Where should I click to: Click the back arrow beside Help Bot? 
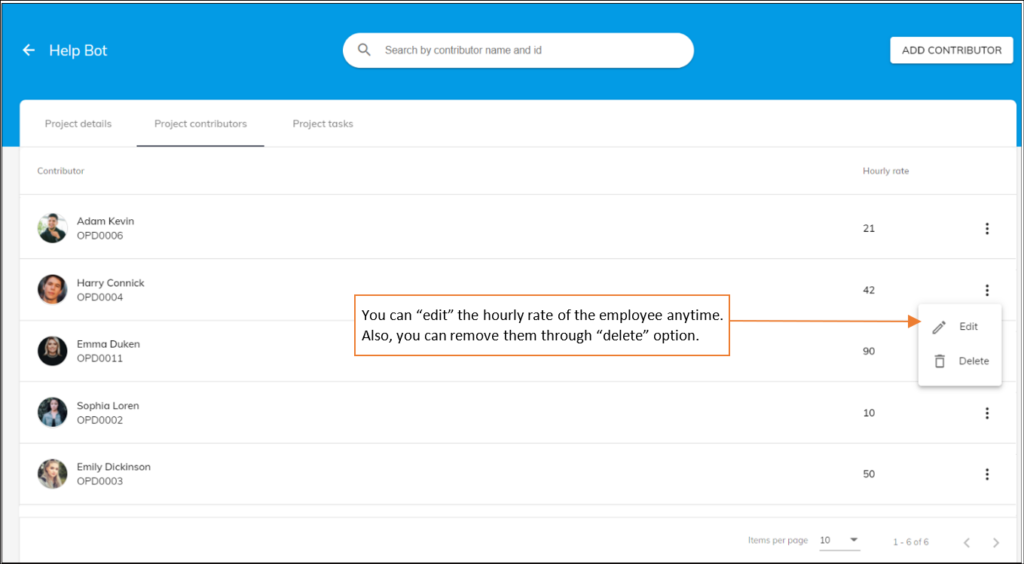(29, 50)
